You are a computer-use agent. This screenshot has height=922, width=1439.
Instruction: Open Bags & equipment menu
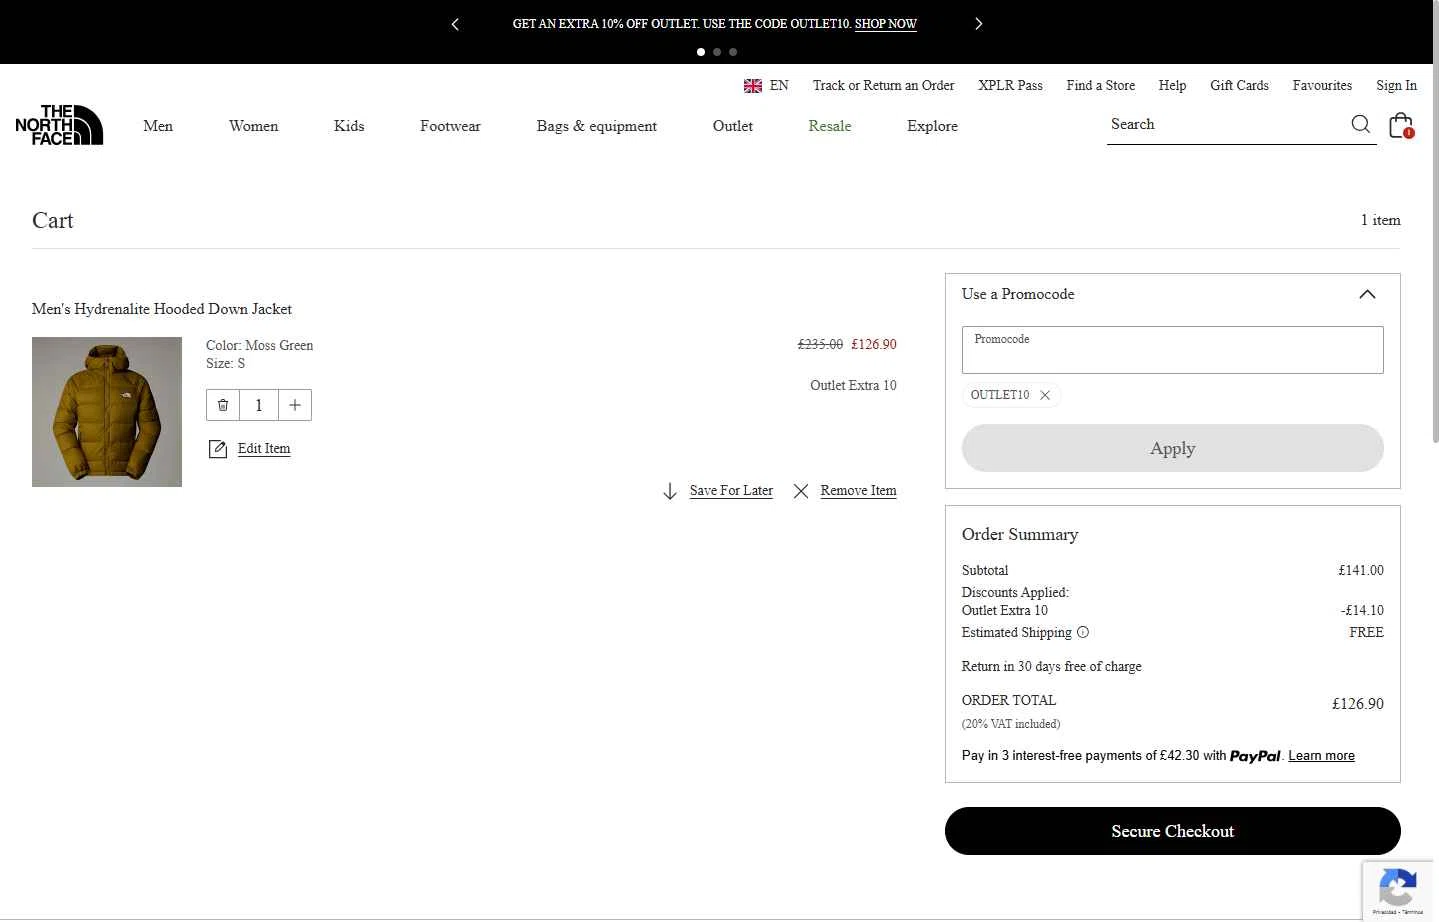[x=596, y=126]
